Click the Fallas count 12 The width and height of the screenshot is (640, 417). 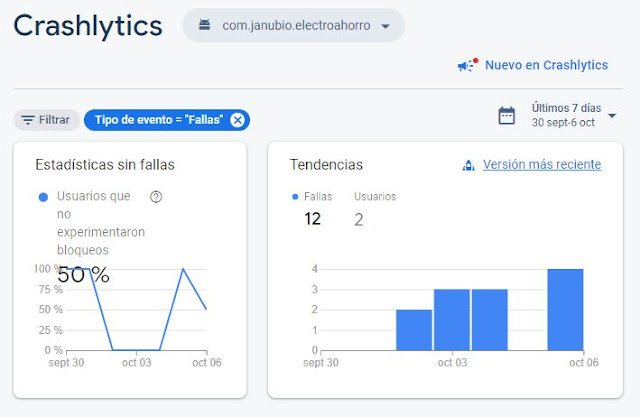[313, 219]
